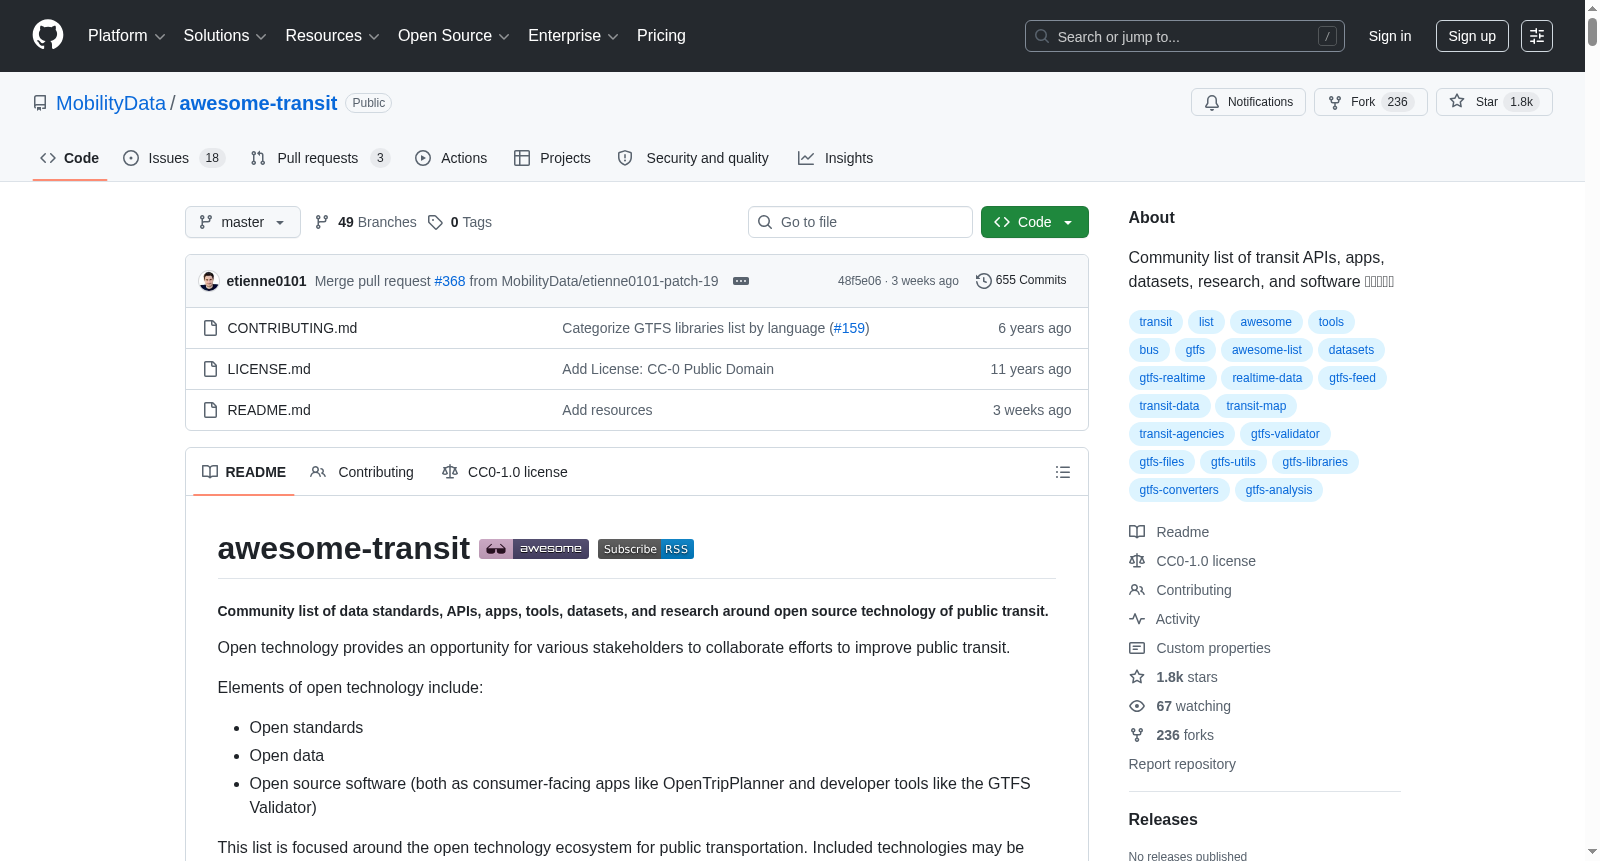The height and width of the screenshot is (861, 1600).
Task: Open the MobilityData owner link
Action: tap(111, 103)
